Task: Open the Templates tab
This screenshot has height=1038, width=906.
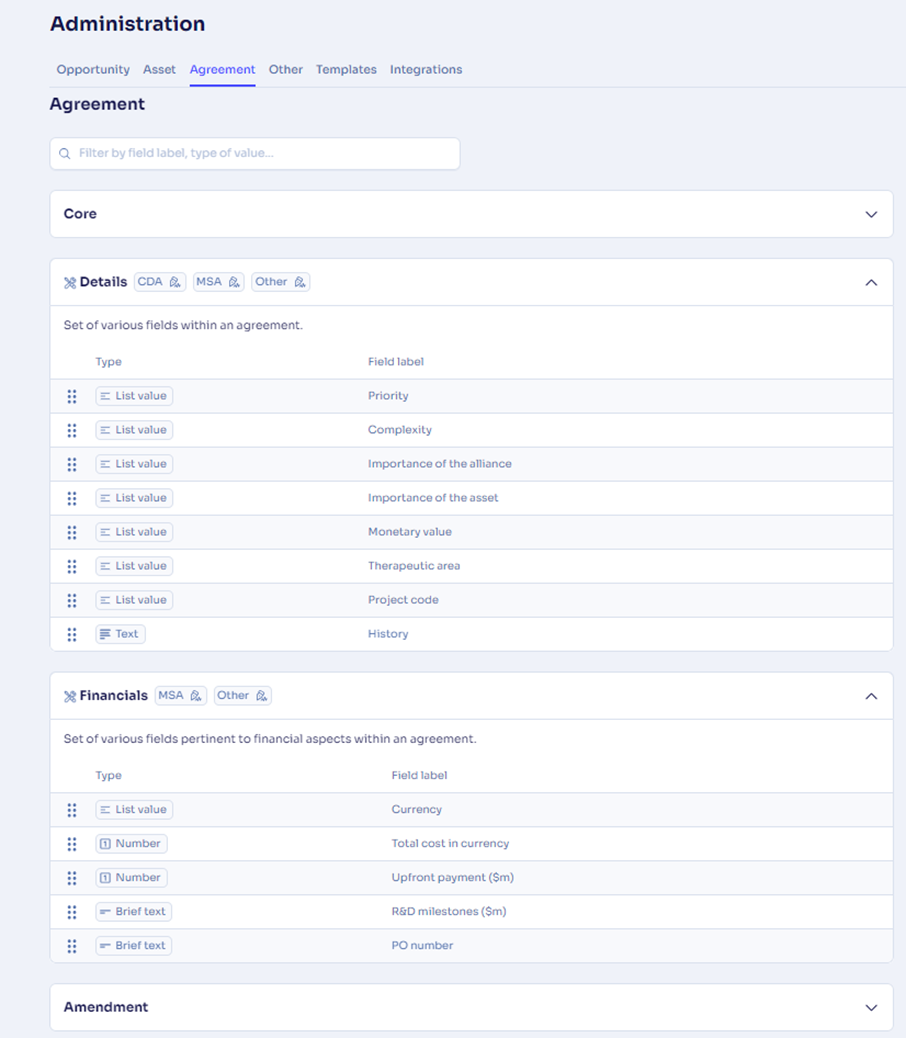Action: pos(346,70)
